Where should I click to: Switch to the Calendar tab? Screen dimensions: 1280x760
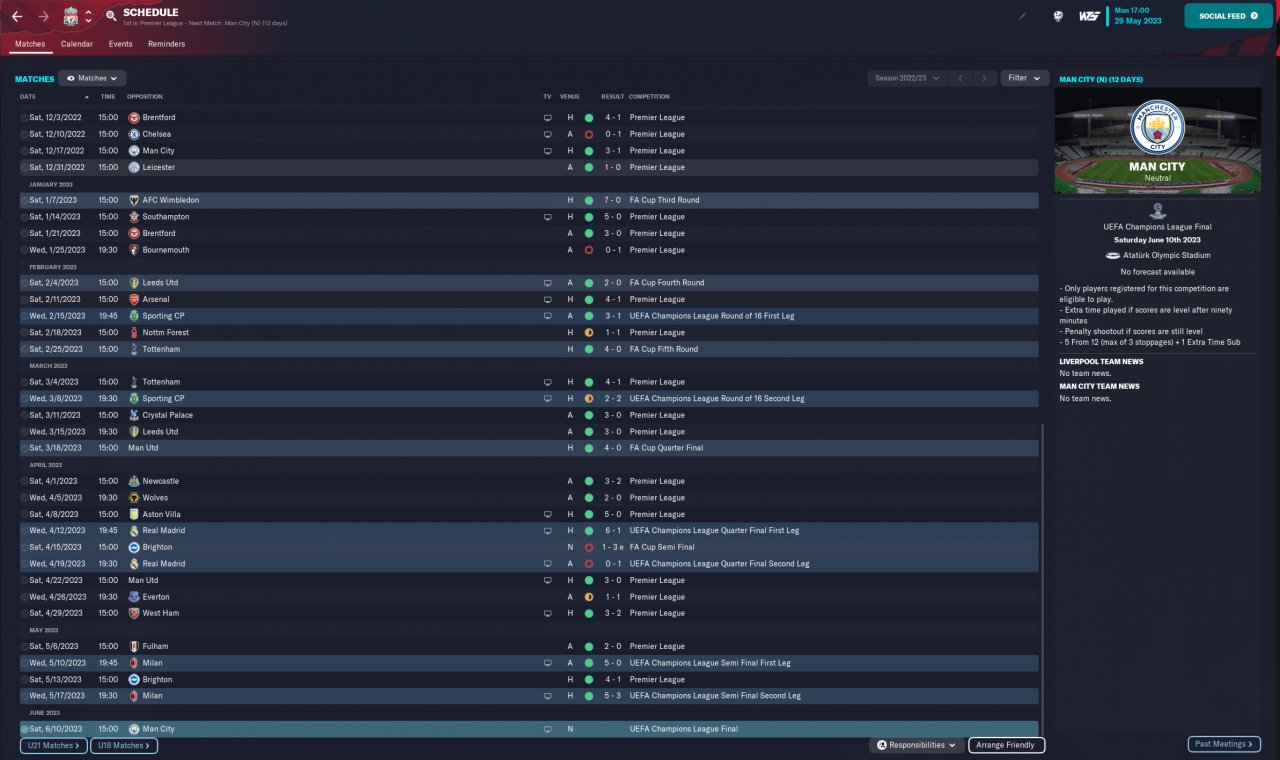[77, 44]
